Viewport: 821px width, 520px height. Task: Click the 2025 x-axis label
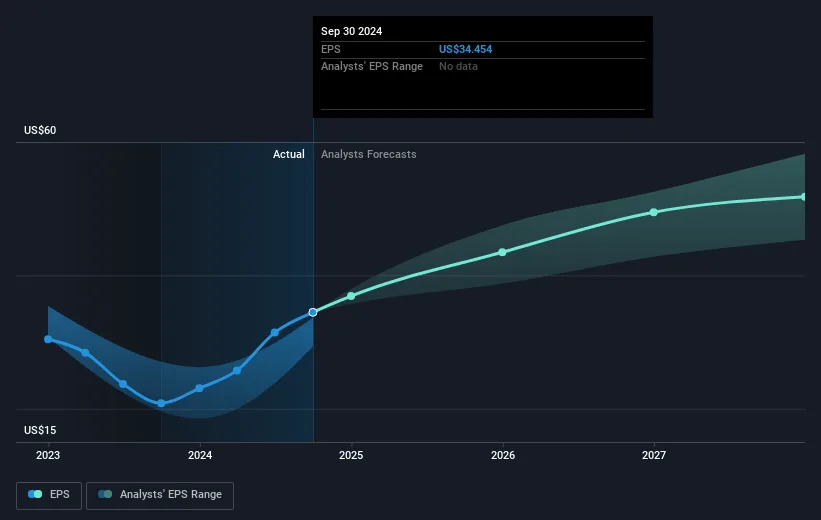[x=351, y=455]
